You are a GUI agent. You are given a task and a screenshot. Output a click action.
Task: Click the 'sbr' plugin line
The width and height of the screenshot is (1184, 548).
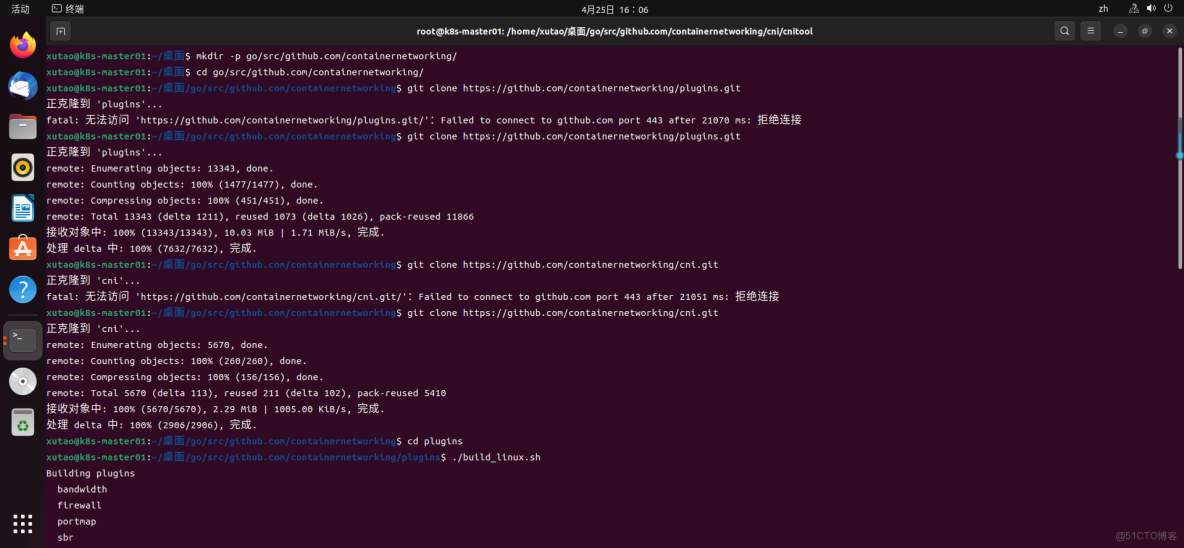66,538
